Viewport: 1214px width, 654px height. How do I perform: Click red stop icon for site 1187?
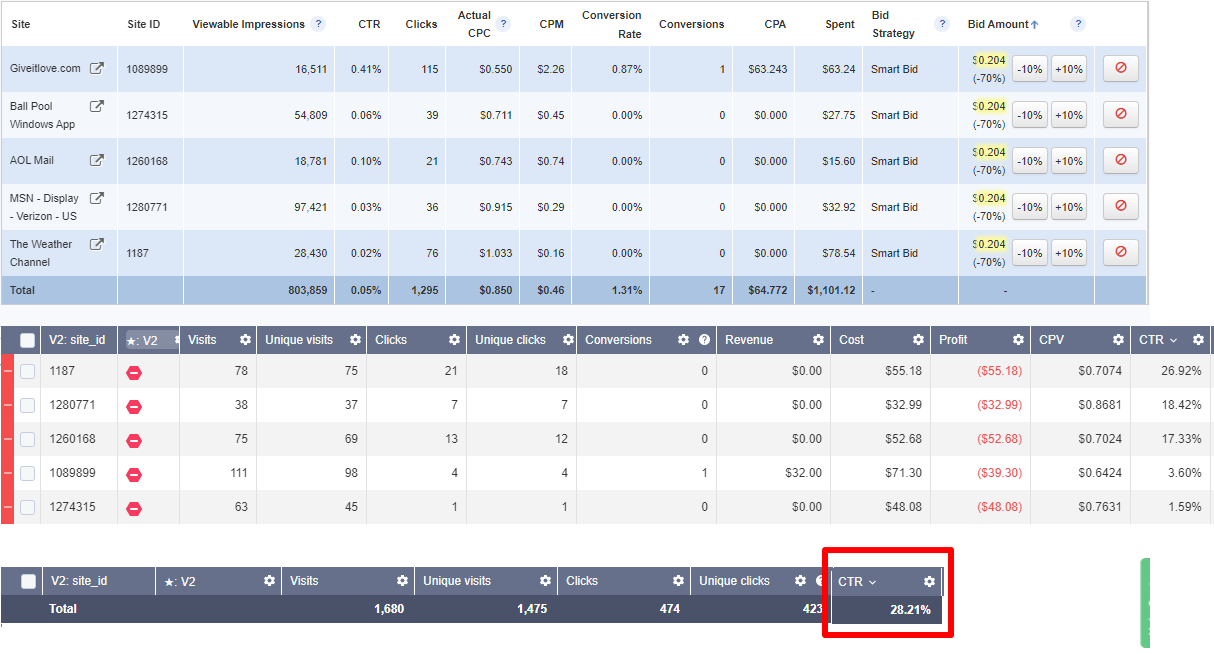pos(134,372)
